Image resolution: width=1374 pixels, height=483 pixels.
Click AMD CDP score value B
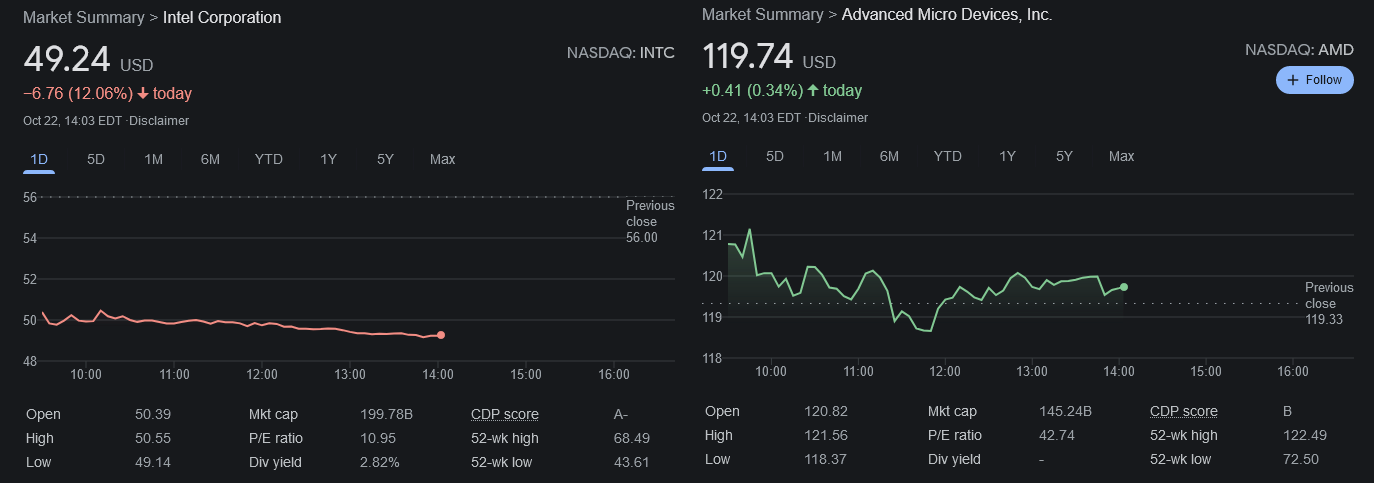coord(1288,411)
